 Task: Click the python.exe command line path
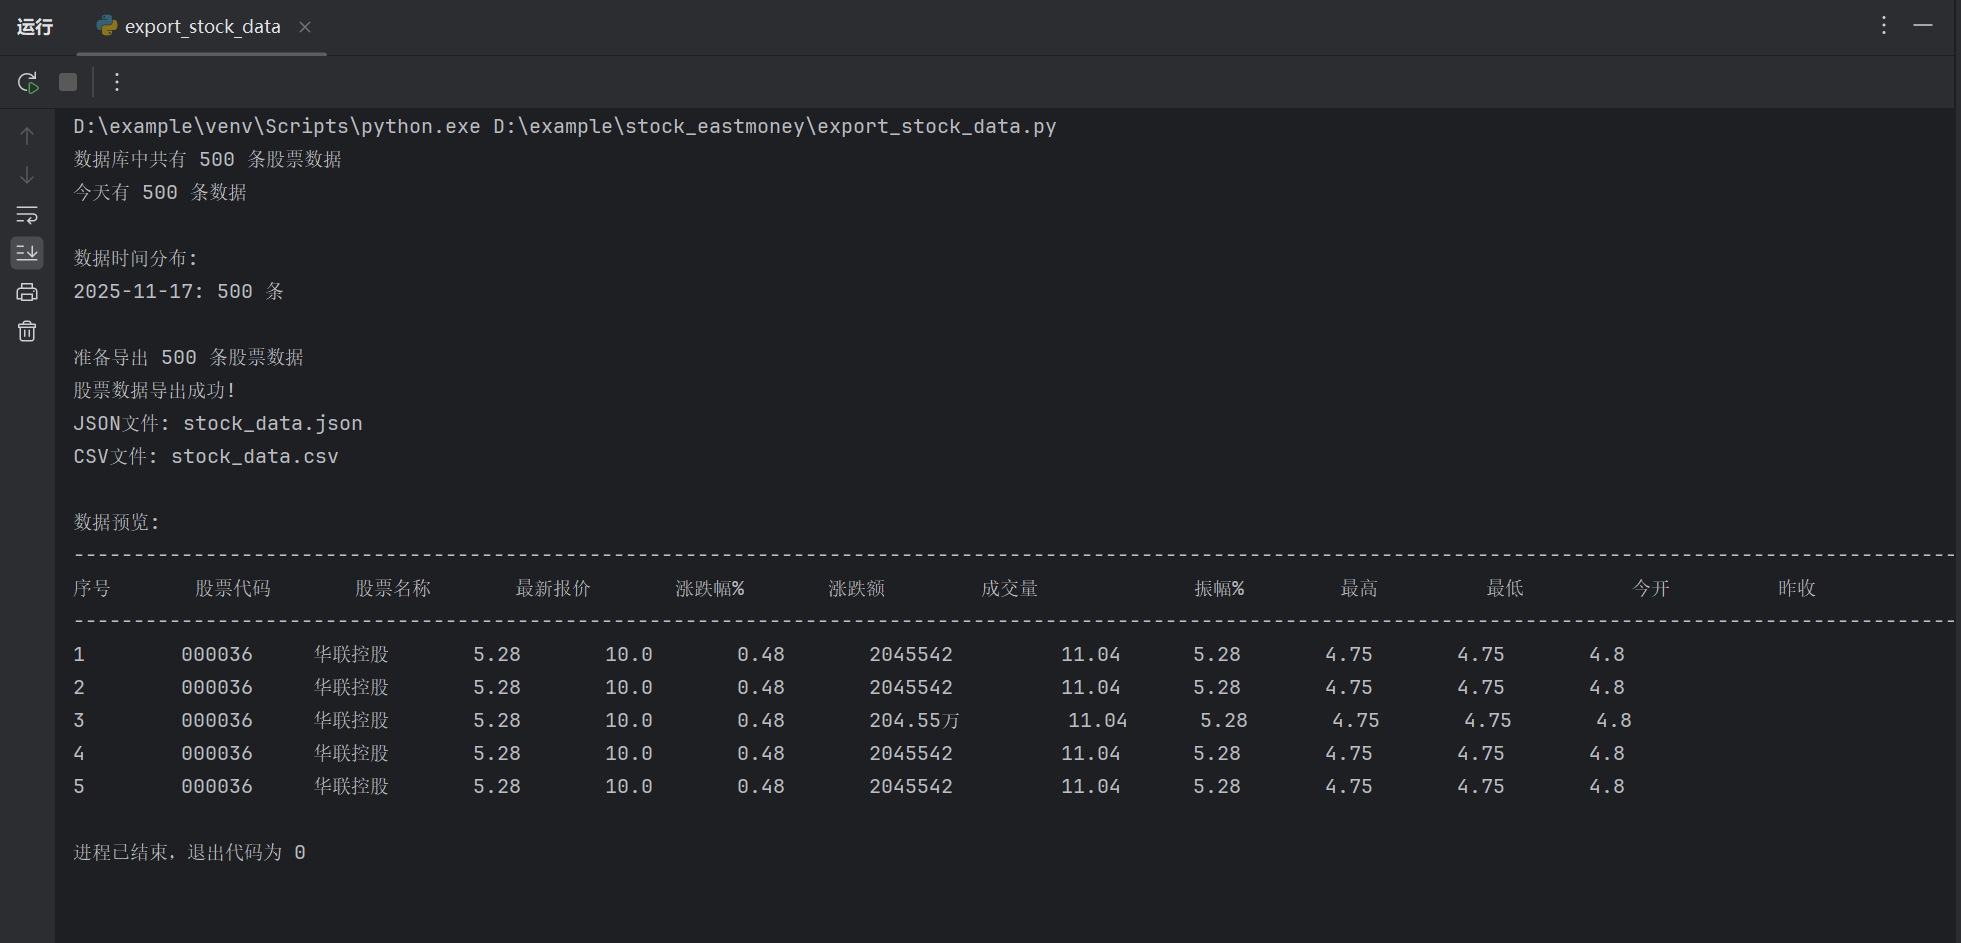pos(565,126)
